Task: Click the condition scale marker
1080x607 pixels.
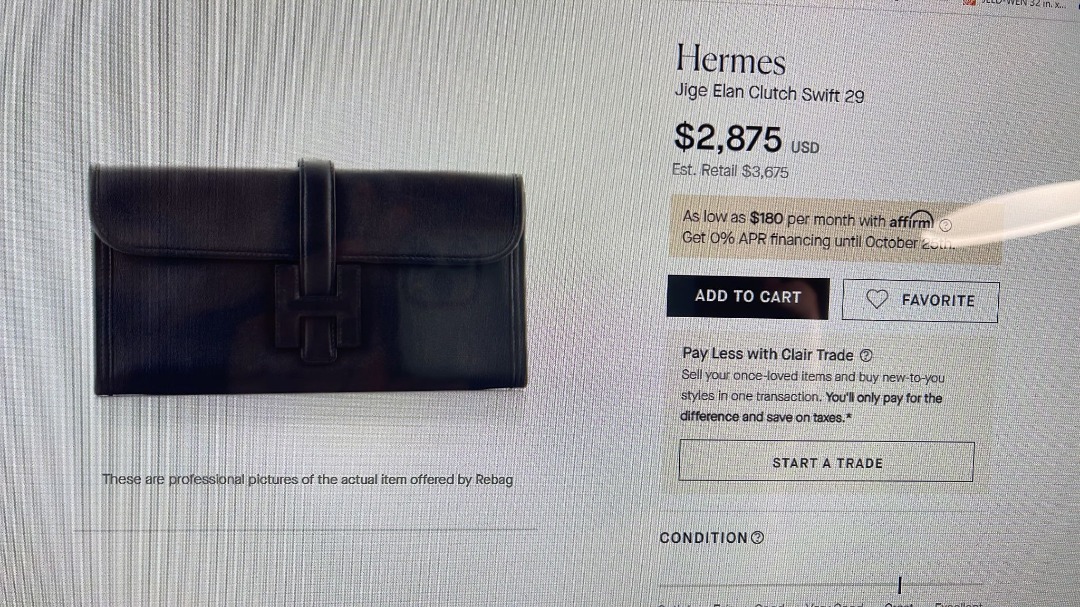Action: tap(900, 585)
